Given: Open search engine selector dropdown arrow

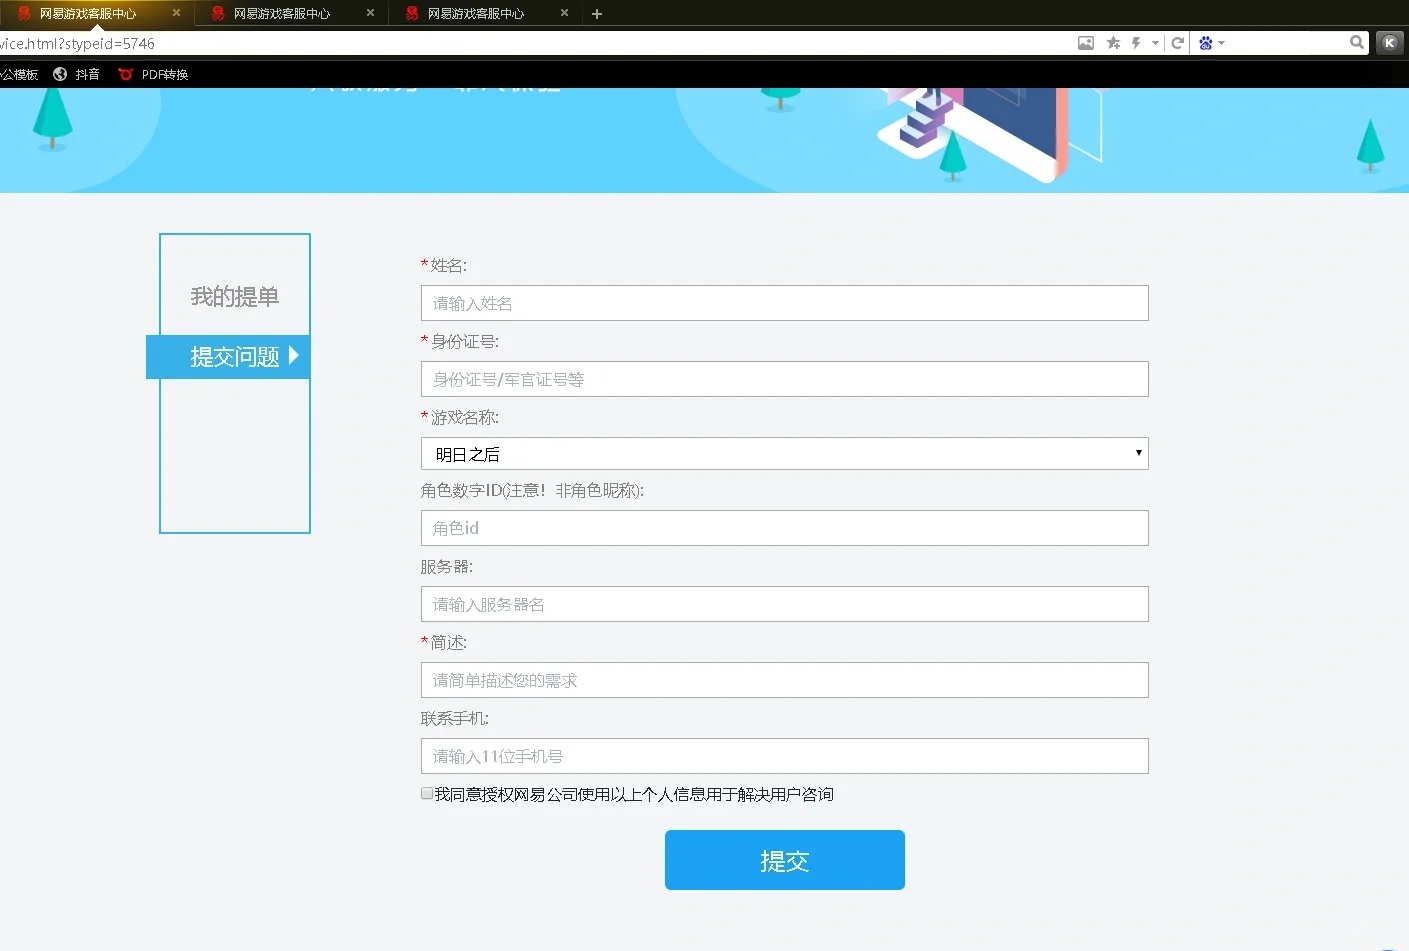Looking at the screenshot, I should (1221, 43).
